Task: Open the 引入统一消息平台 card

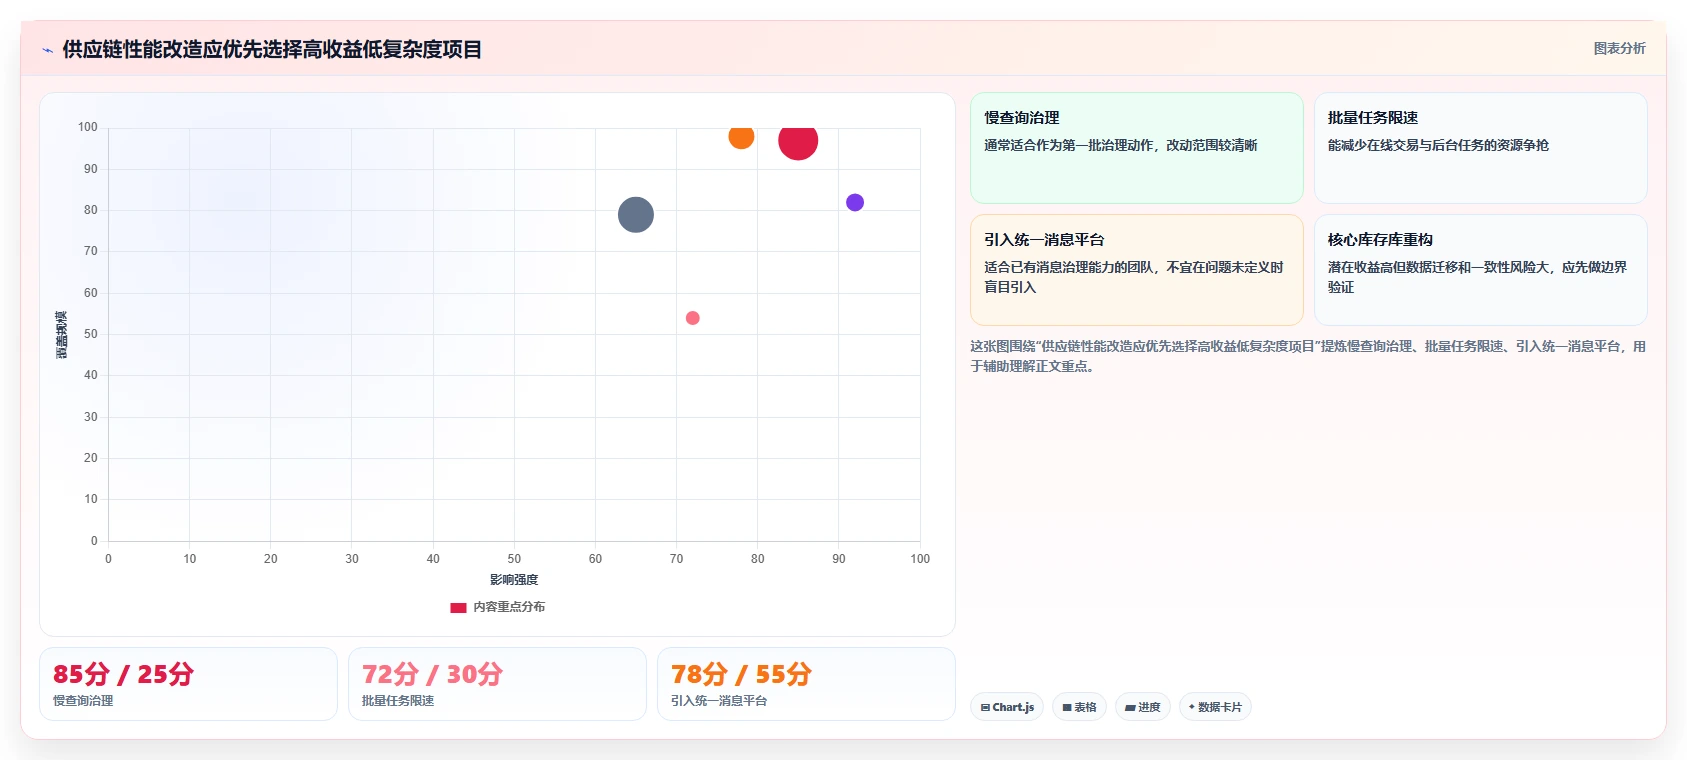Action: pos(1137,270)
